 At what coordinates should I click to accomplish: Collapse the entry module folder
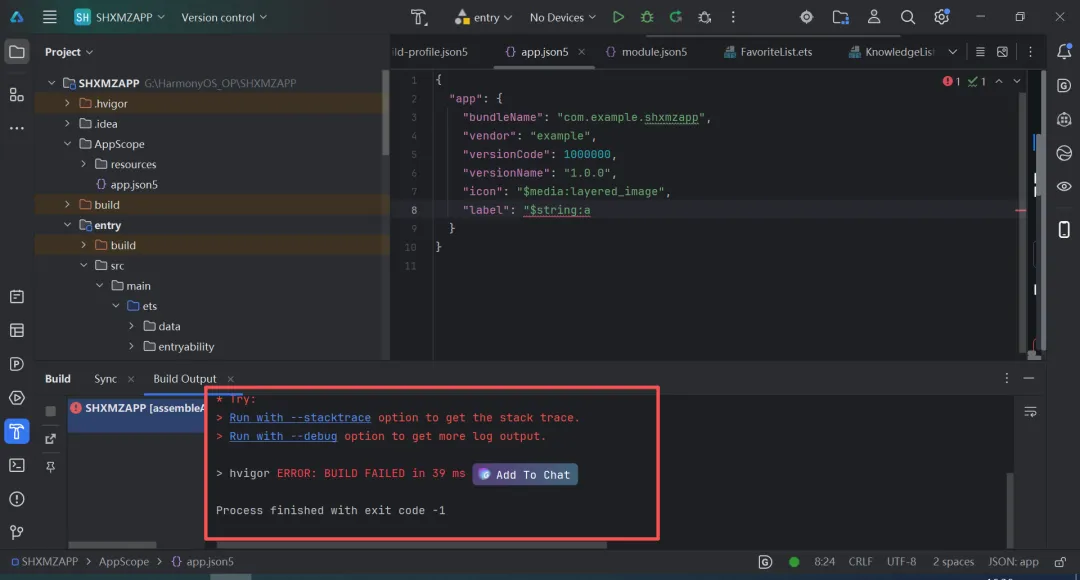(67, 225)
